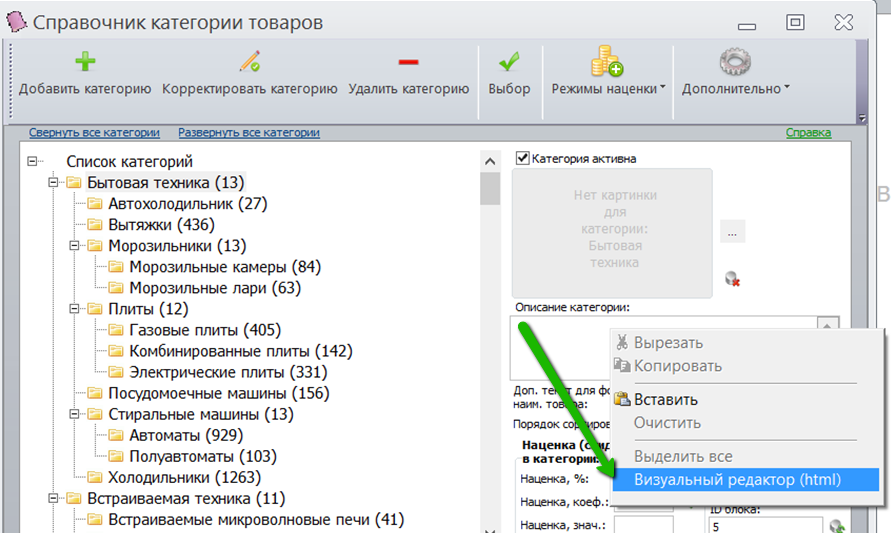Collapse the Морозильники branch
Image resolution: width=891 pixels, height=533 pixels.
74,245
